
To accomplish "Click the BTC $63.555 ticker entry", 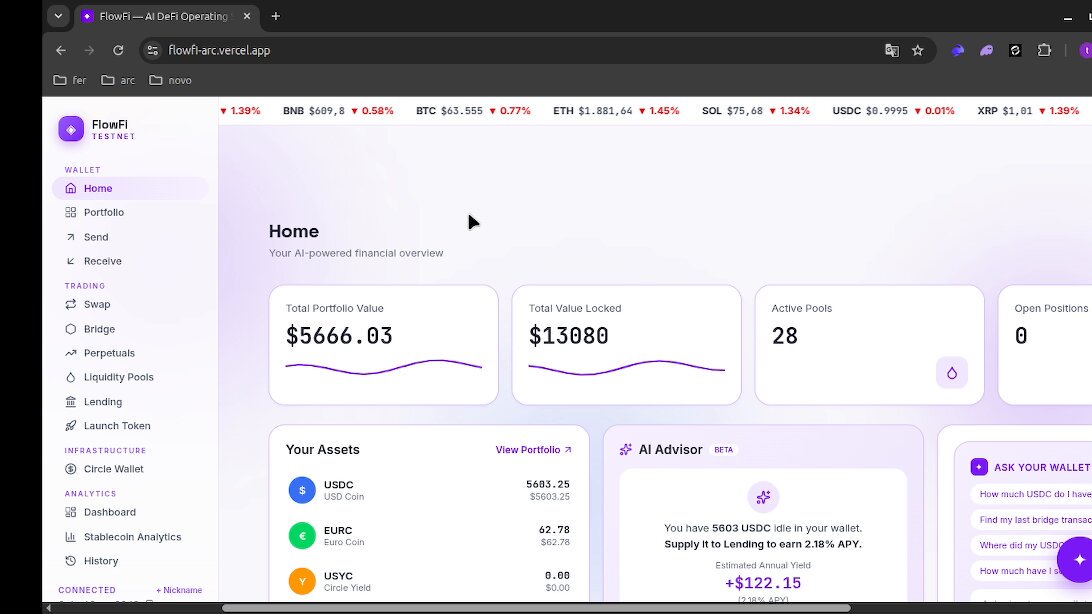I will click(473, 111).
